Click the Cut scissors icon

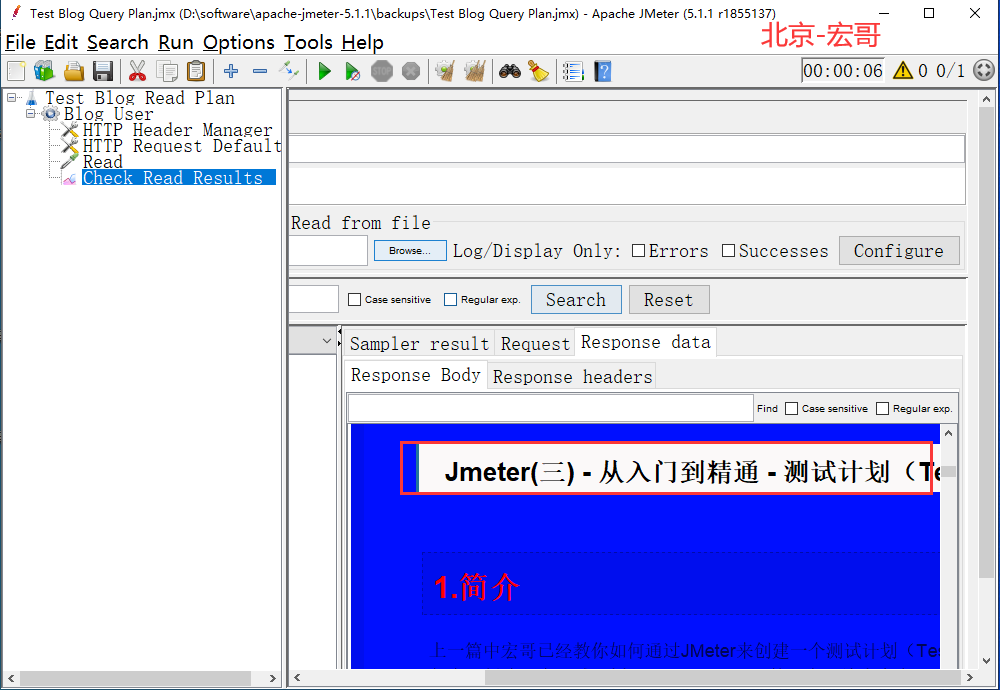pos(137,71)
